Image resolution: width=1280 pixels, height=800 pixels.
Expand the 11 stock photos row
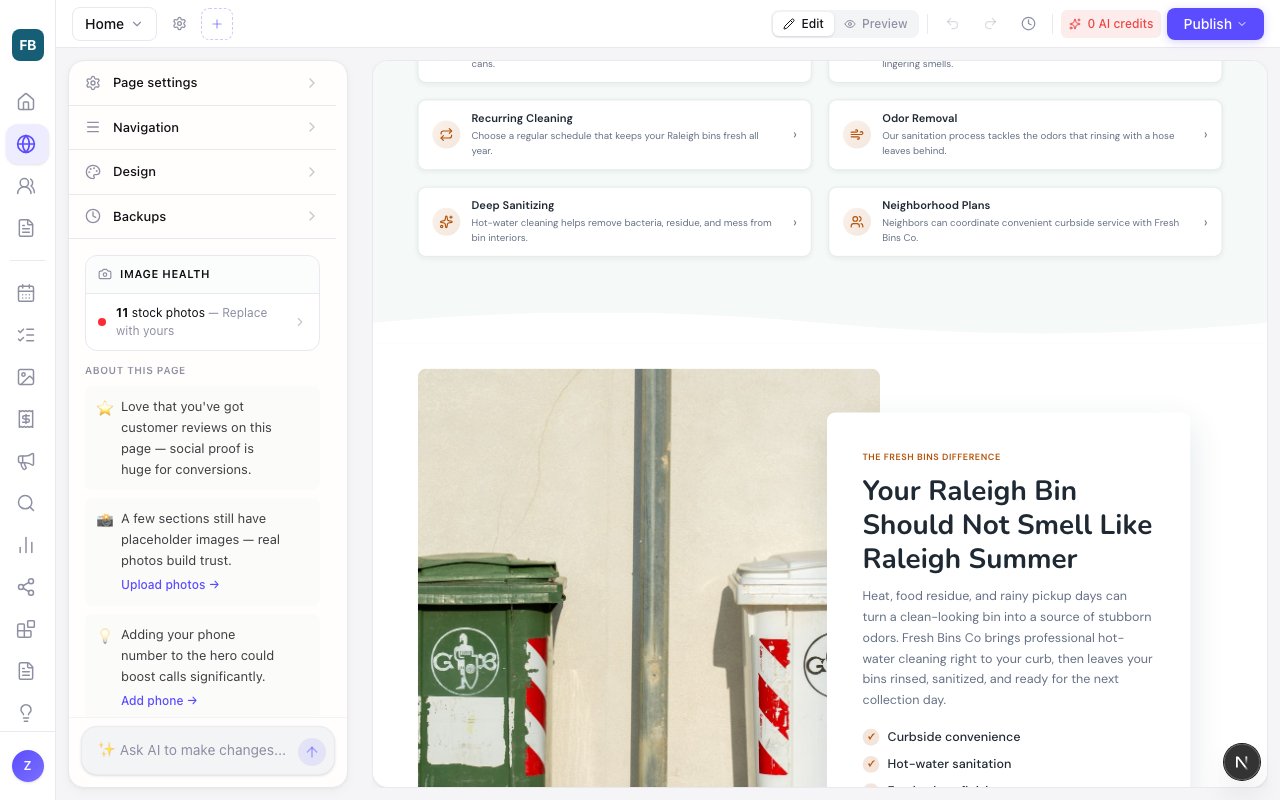(203, 322)
